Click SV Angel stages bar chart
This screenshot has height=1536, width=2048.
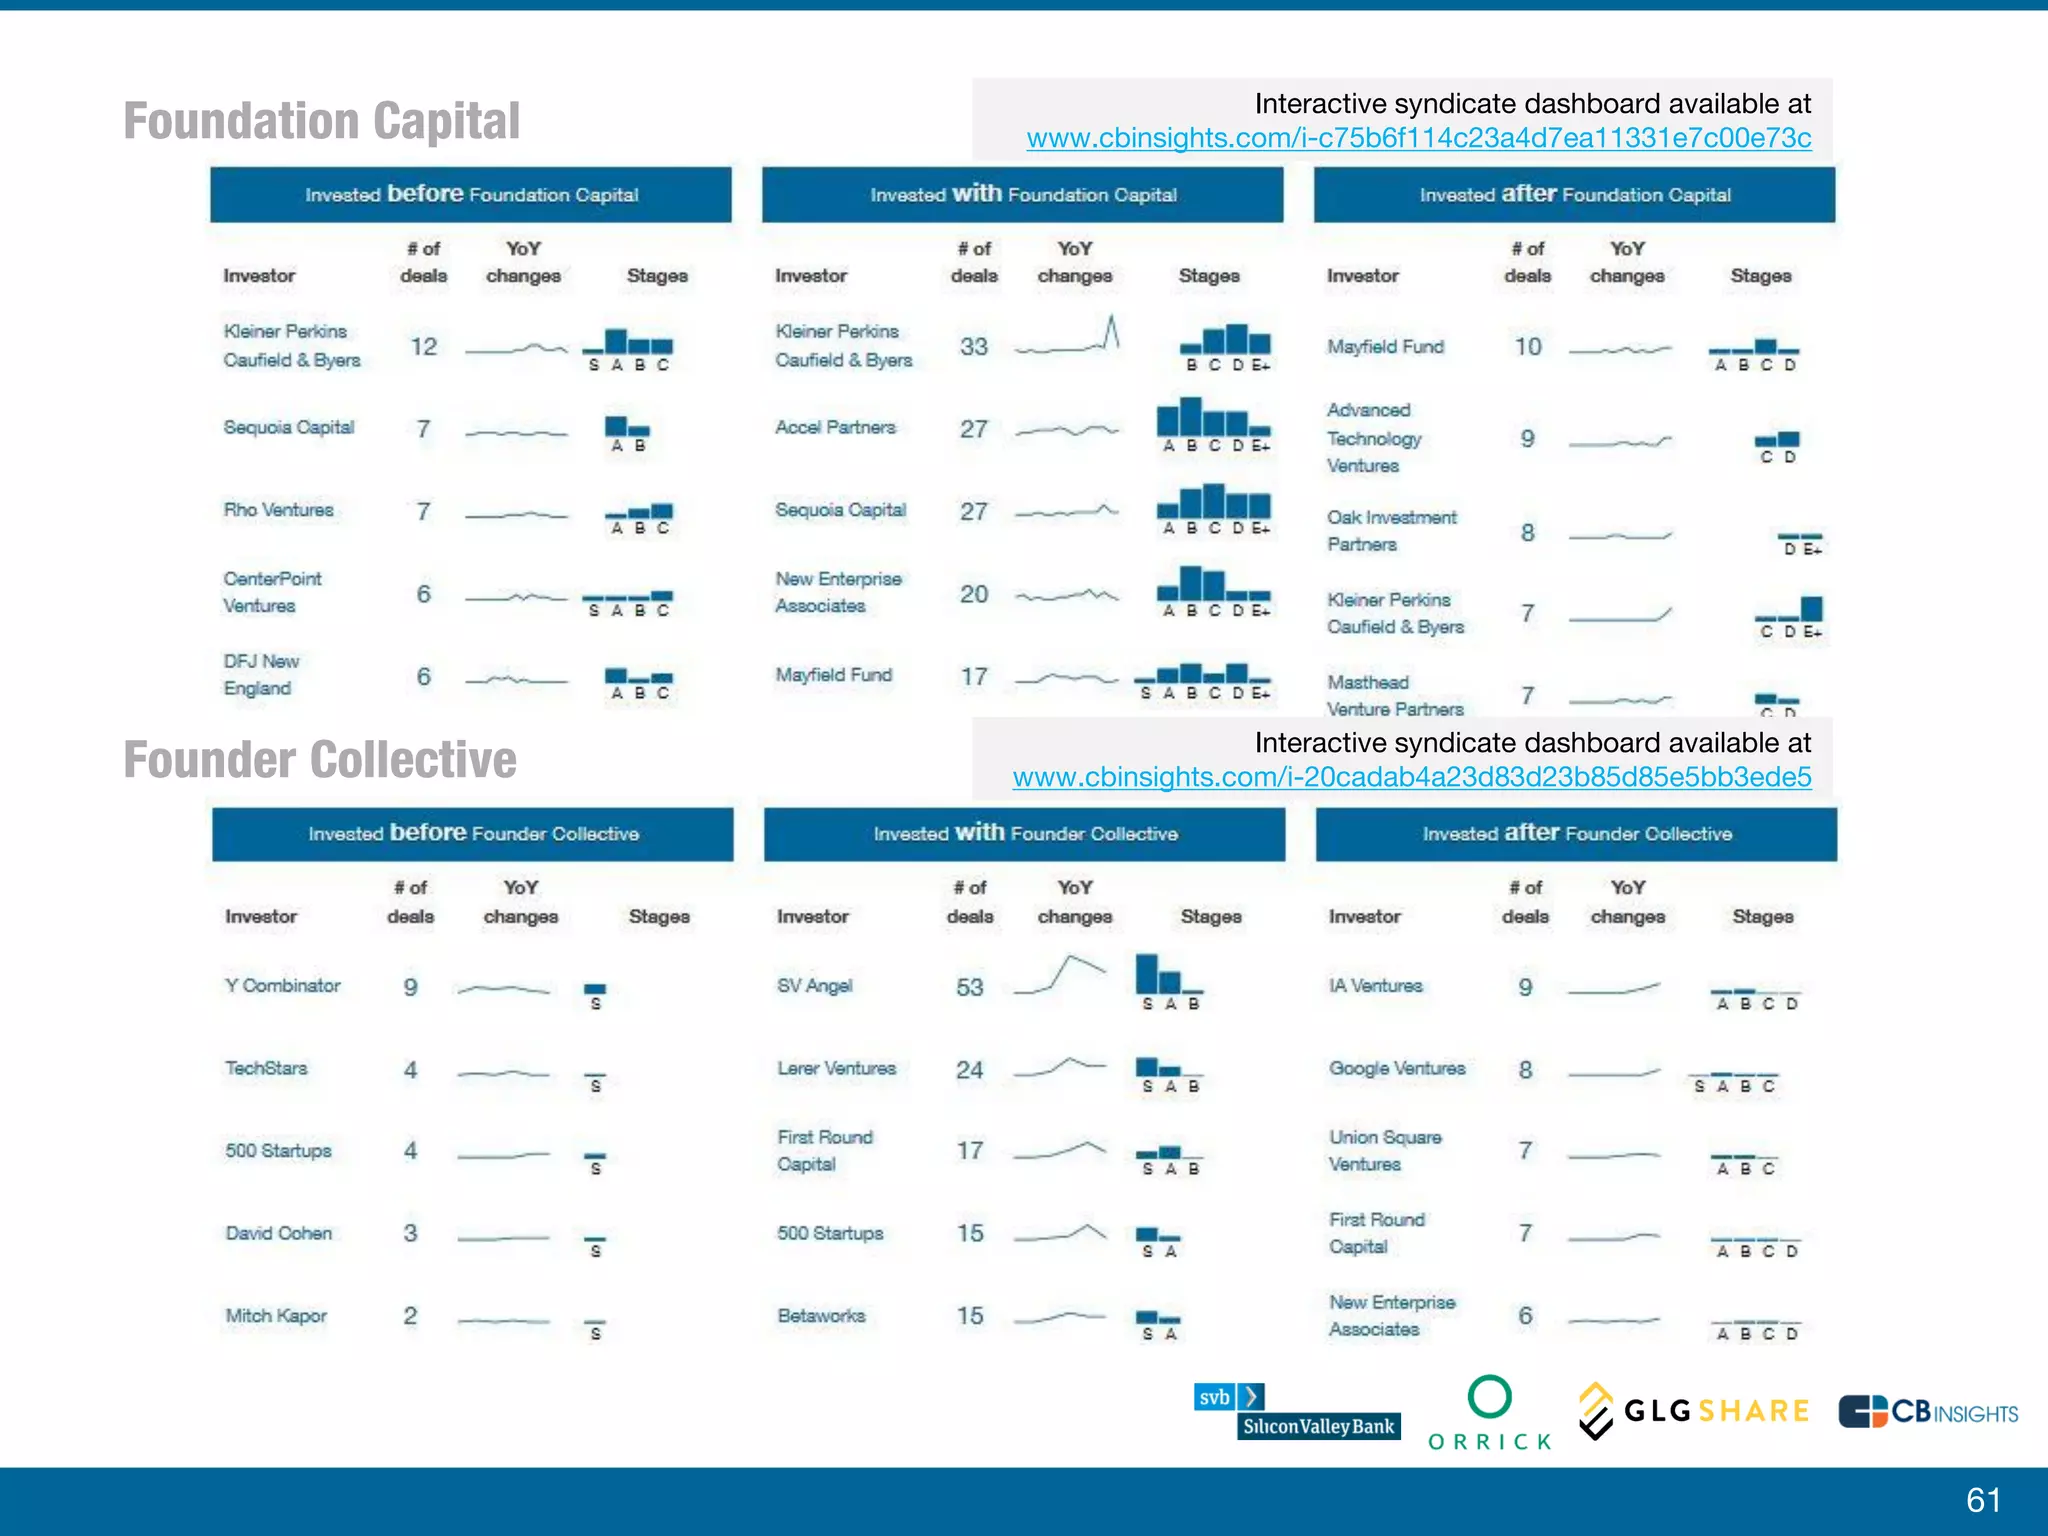pos(1170,982)
